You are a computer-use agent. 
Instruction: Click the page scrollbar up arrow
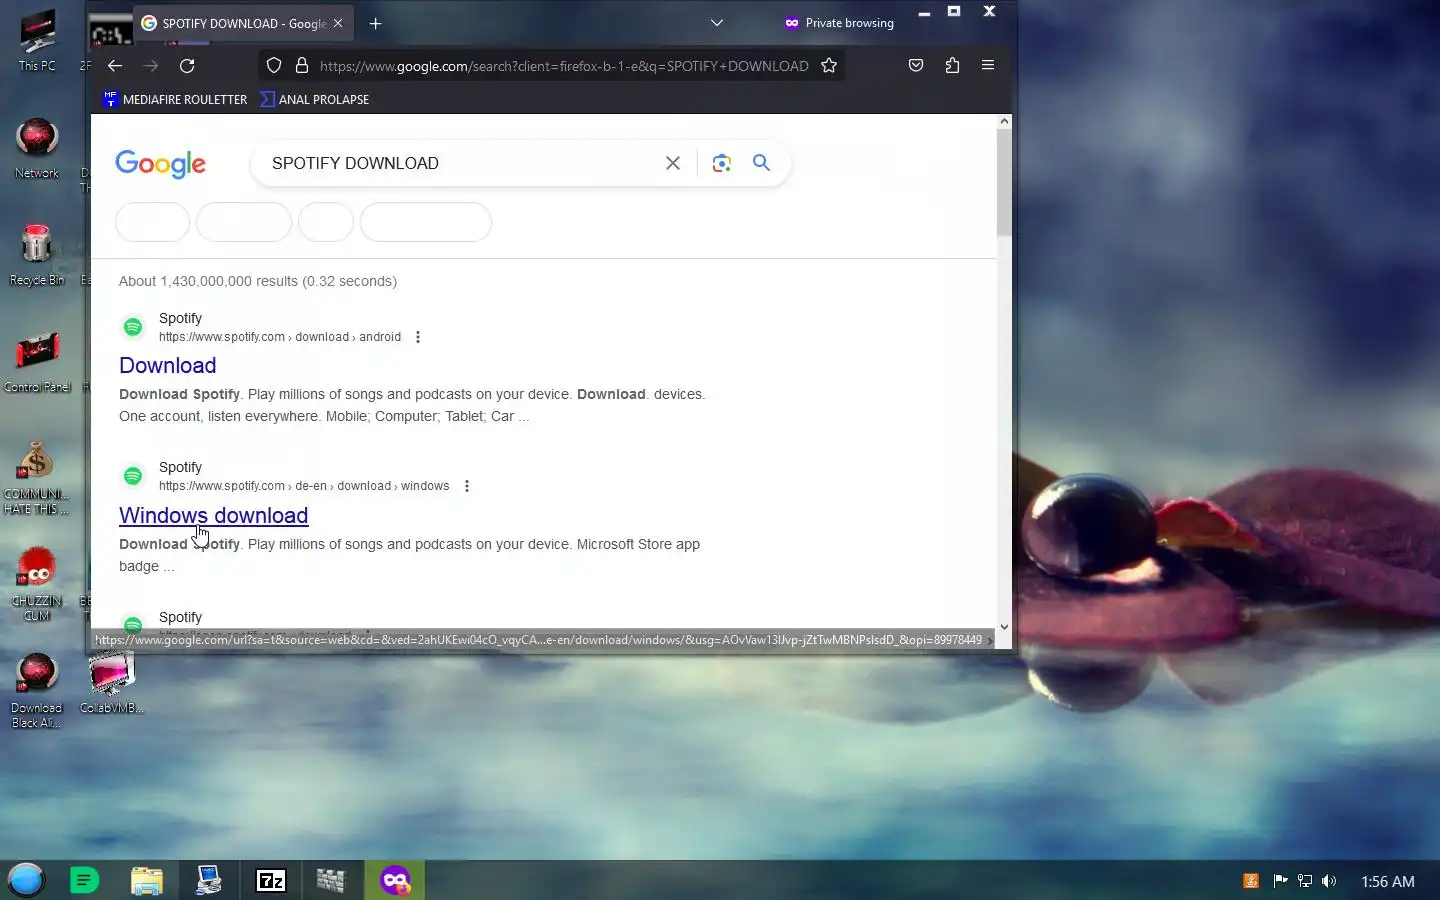[x=1004, y=122]
